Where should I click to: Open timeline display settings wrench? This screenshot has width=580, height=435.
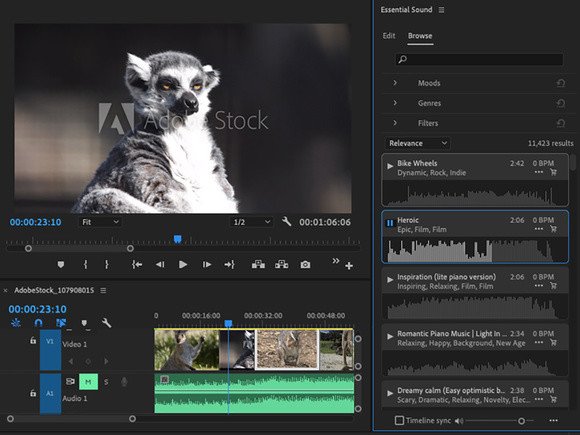click(x=107, y=323)
